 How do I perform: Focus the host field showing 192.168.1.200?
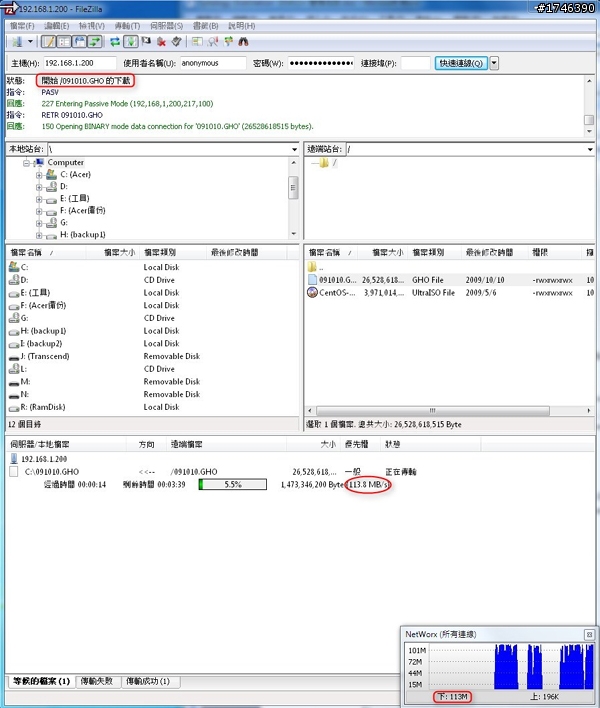click(x=79, y=63)
